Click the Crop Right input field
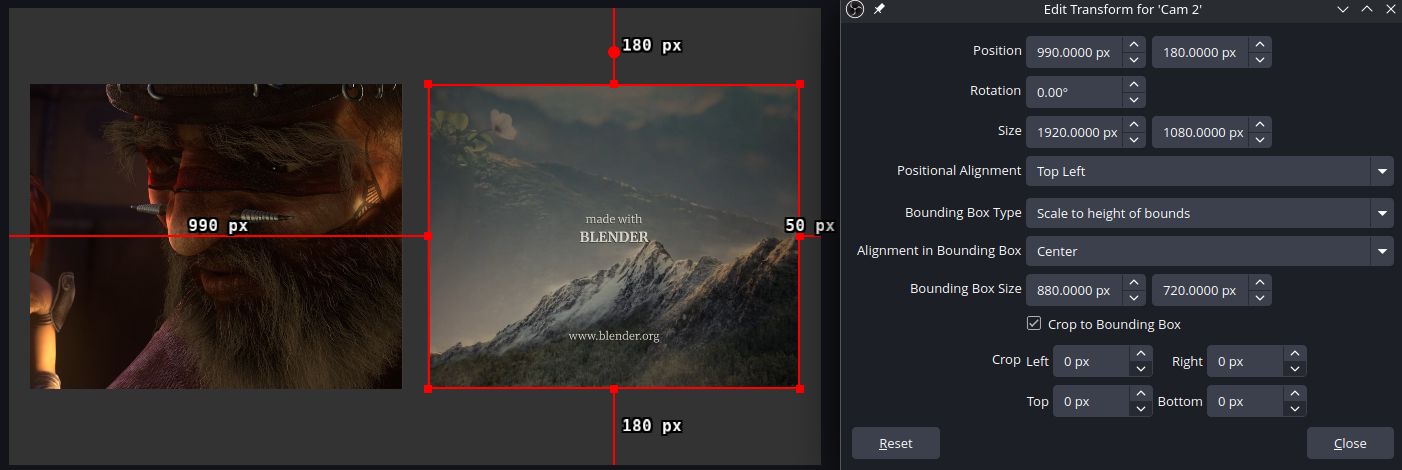The width and height of the screenshot is (1402, 470). [x=1245, y=361]
